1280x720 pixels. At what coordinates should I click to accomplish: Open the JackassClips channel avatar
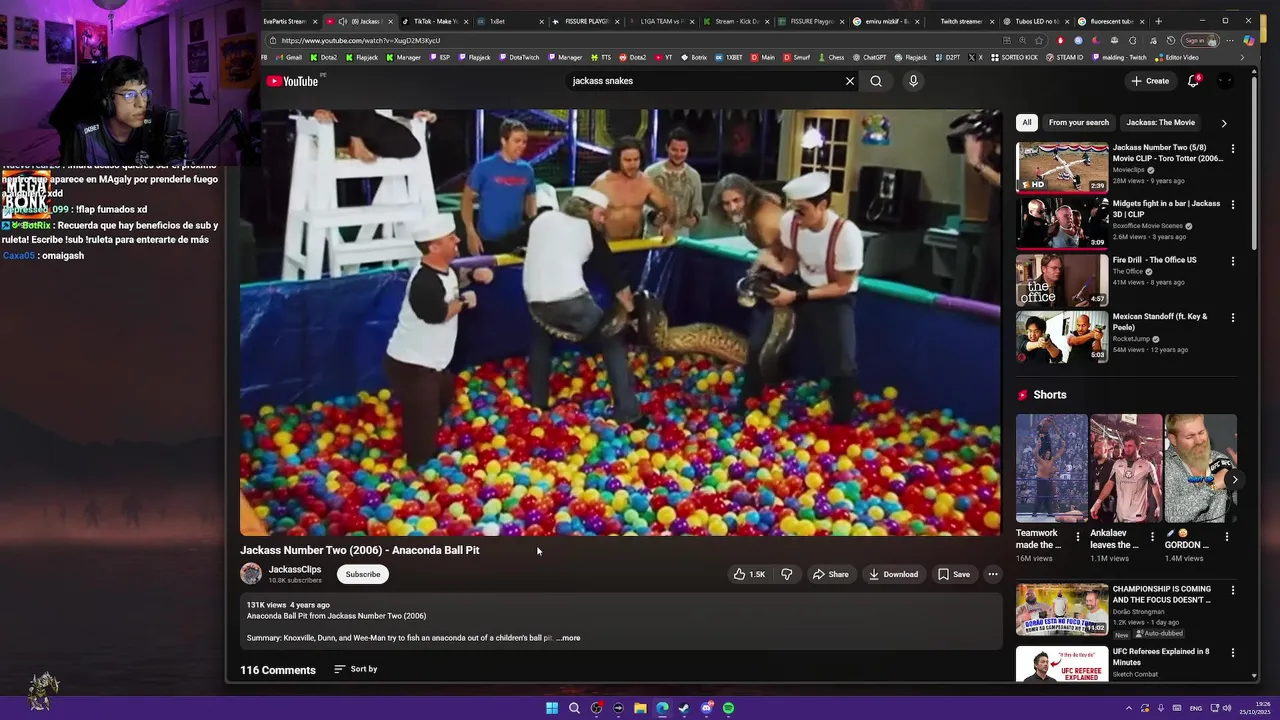click(251, 573)
